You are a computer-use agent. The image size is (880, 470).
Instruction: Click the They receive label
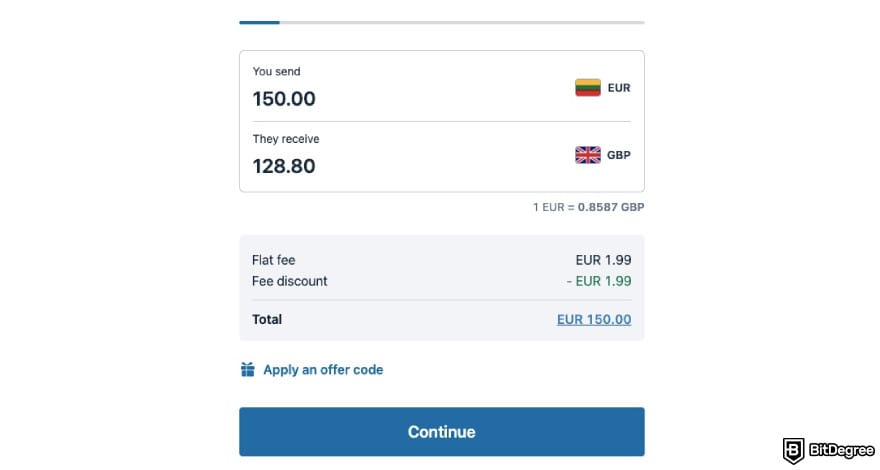pos(286,139)
